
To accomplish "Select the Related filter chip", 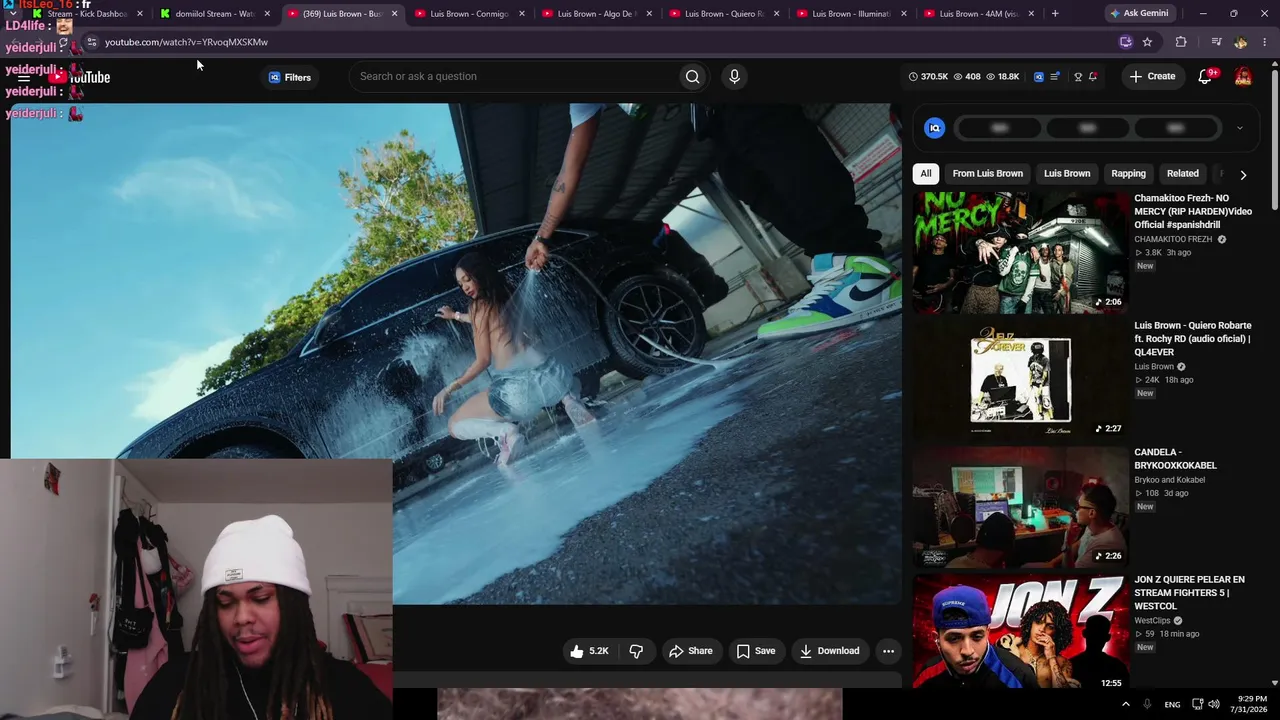I will click(1182, 174).
